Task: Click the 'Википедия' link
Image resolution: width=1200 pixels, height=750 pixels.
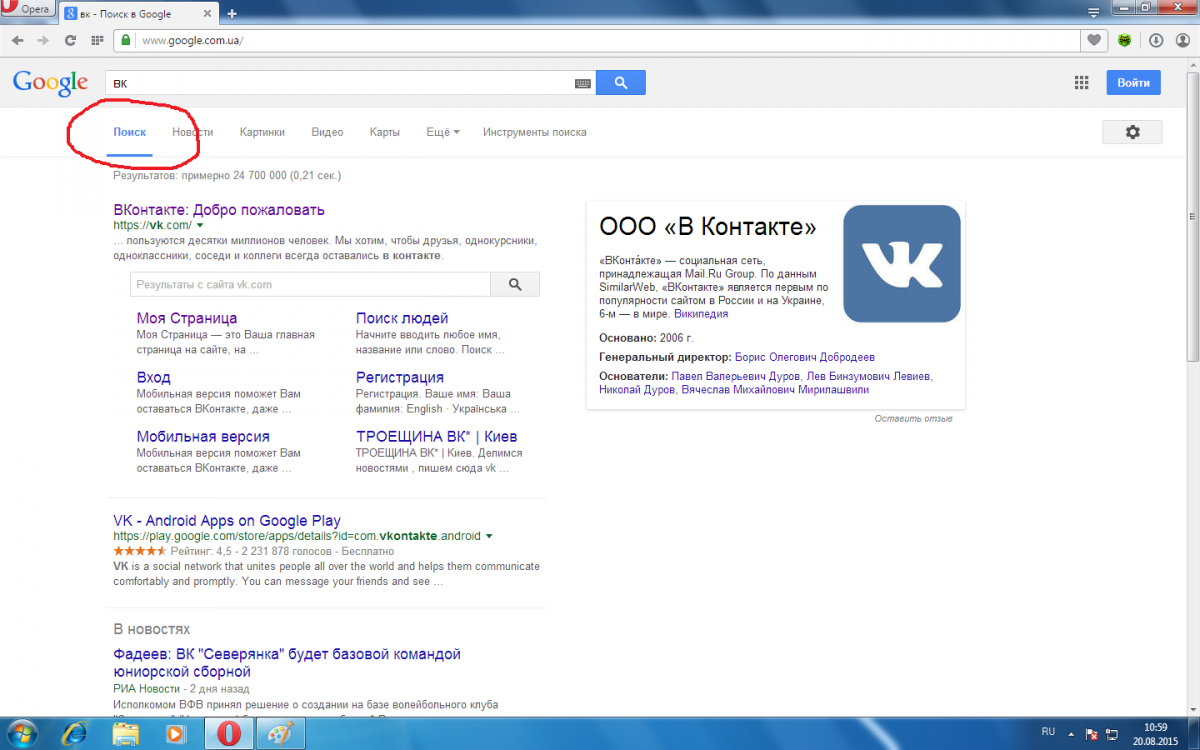Action: point(701,314)
